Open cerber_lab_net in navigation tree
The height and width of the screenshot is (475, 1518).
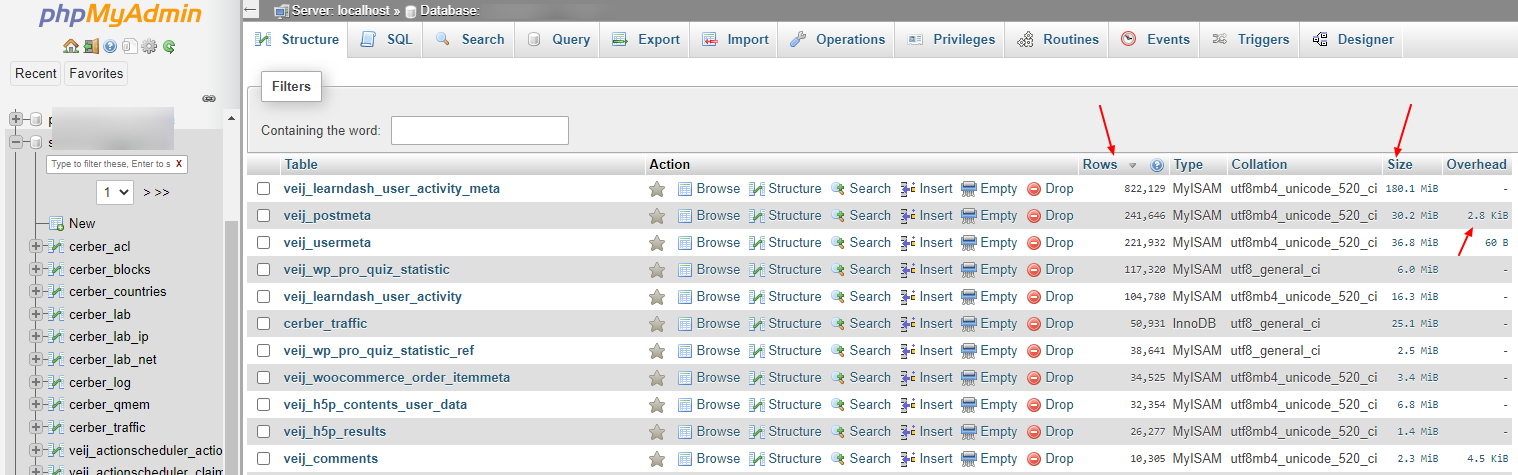[113, 360]
